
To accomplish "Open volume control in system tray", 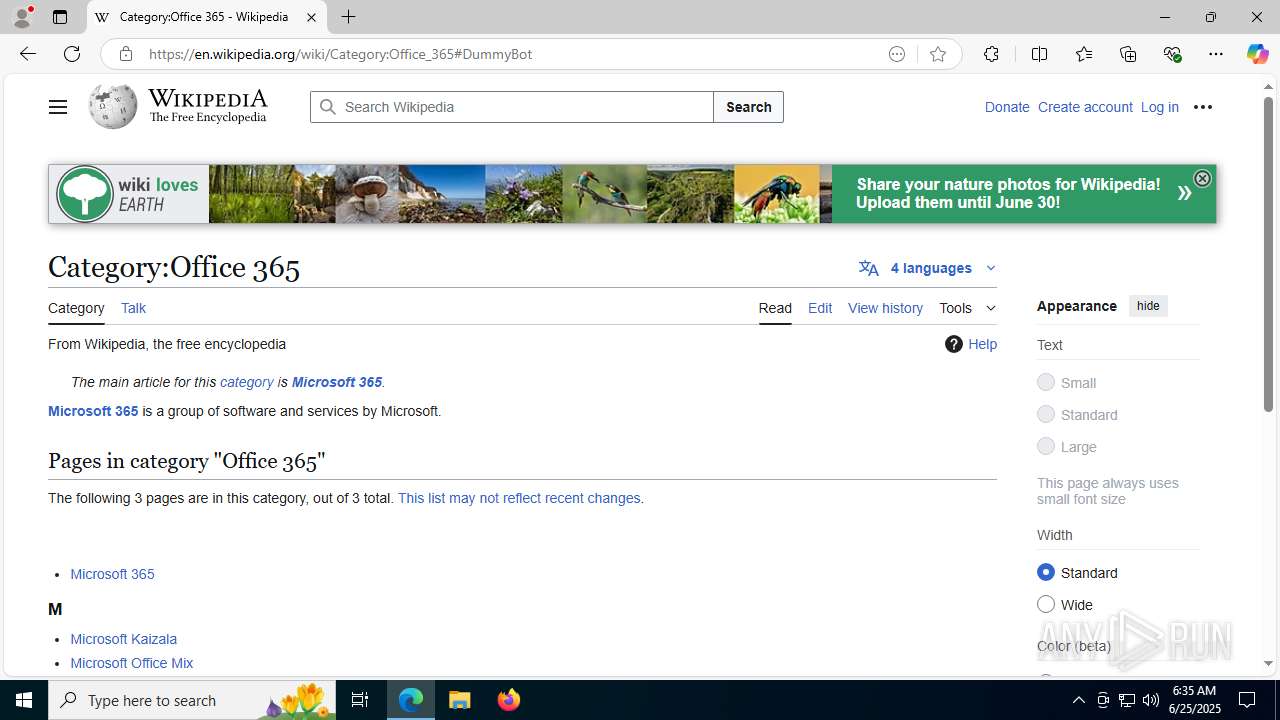I will (1151, 700).
